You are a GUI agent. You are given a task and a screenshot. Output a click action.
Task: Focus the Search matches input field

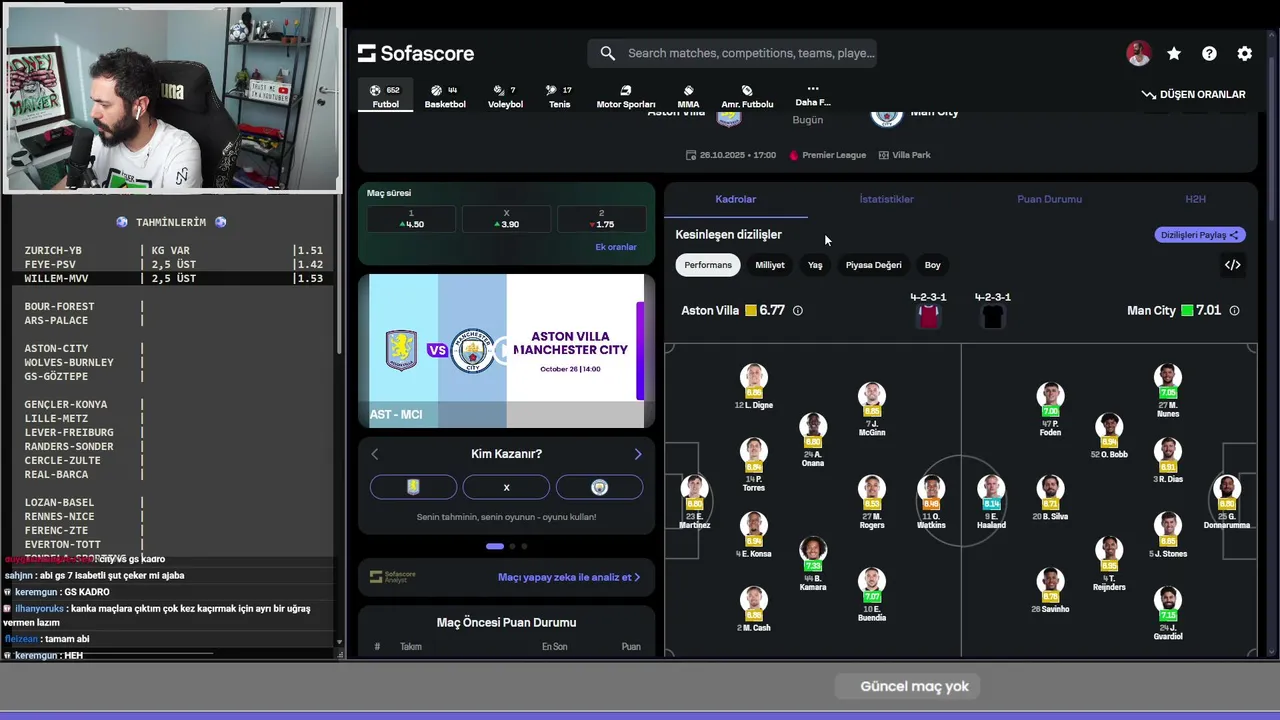coord(751,53)
